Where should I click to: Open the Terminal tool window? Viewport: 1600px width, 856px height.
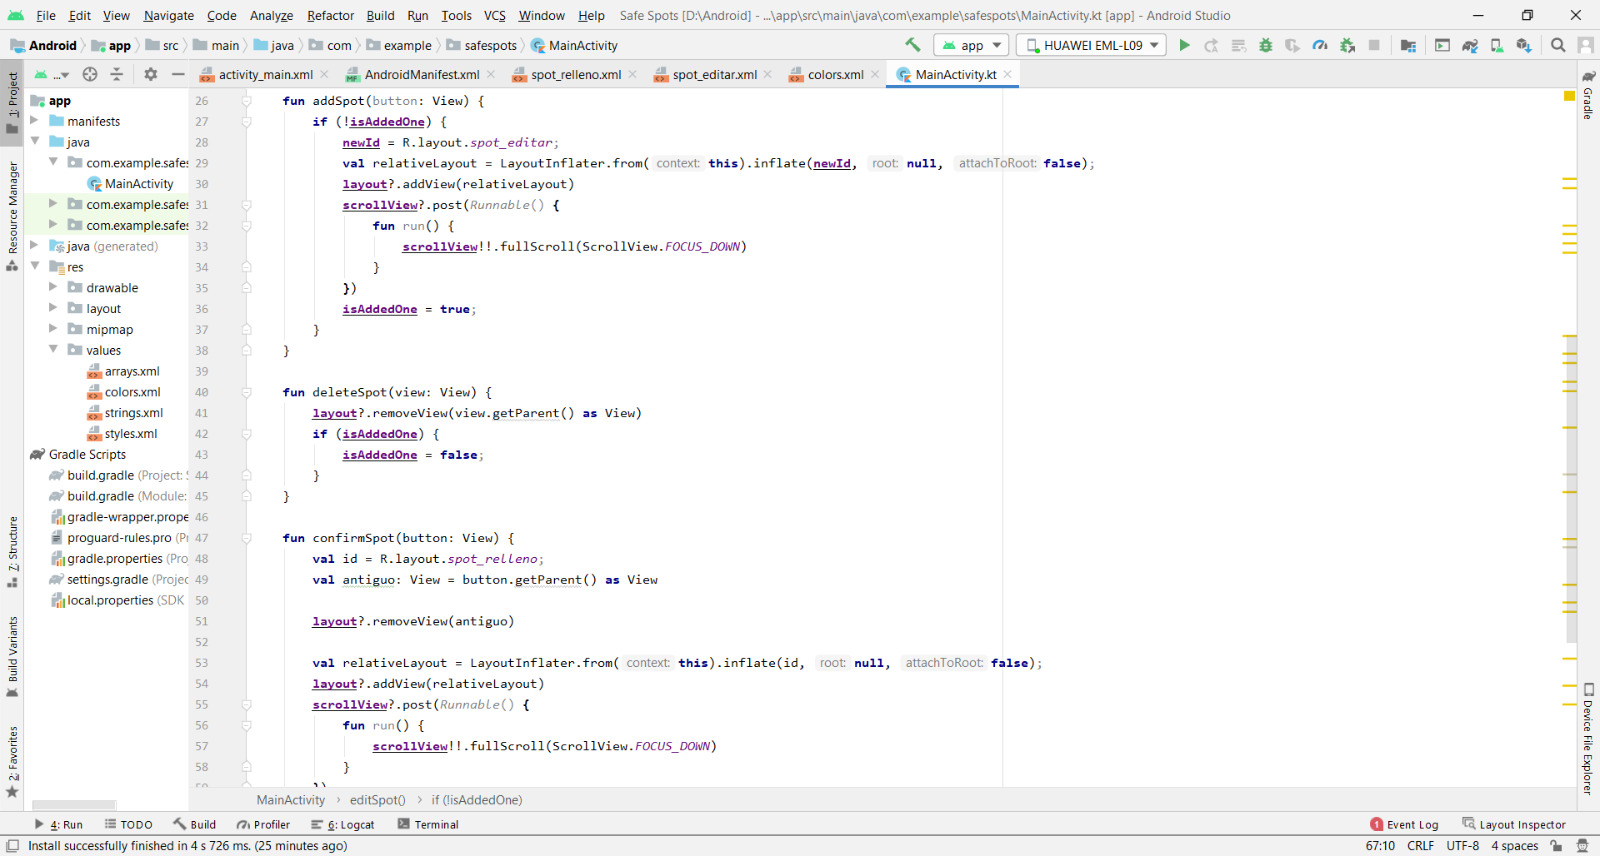[428, 824]
